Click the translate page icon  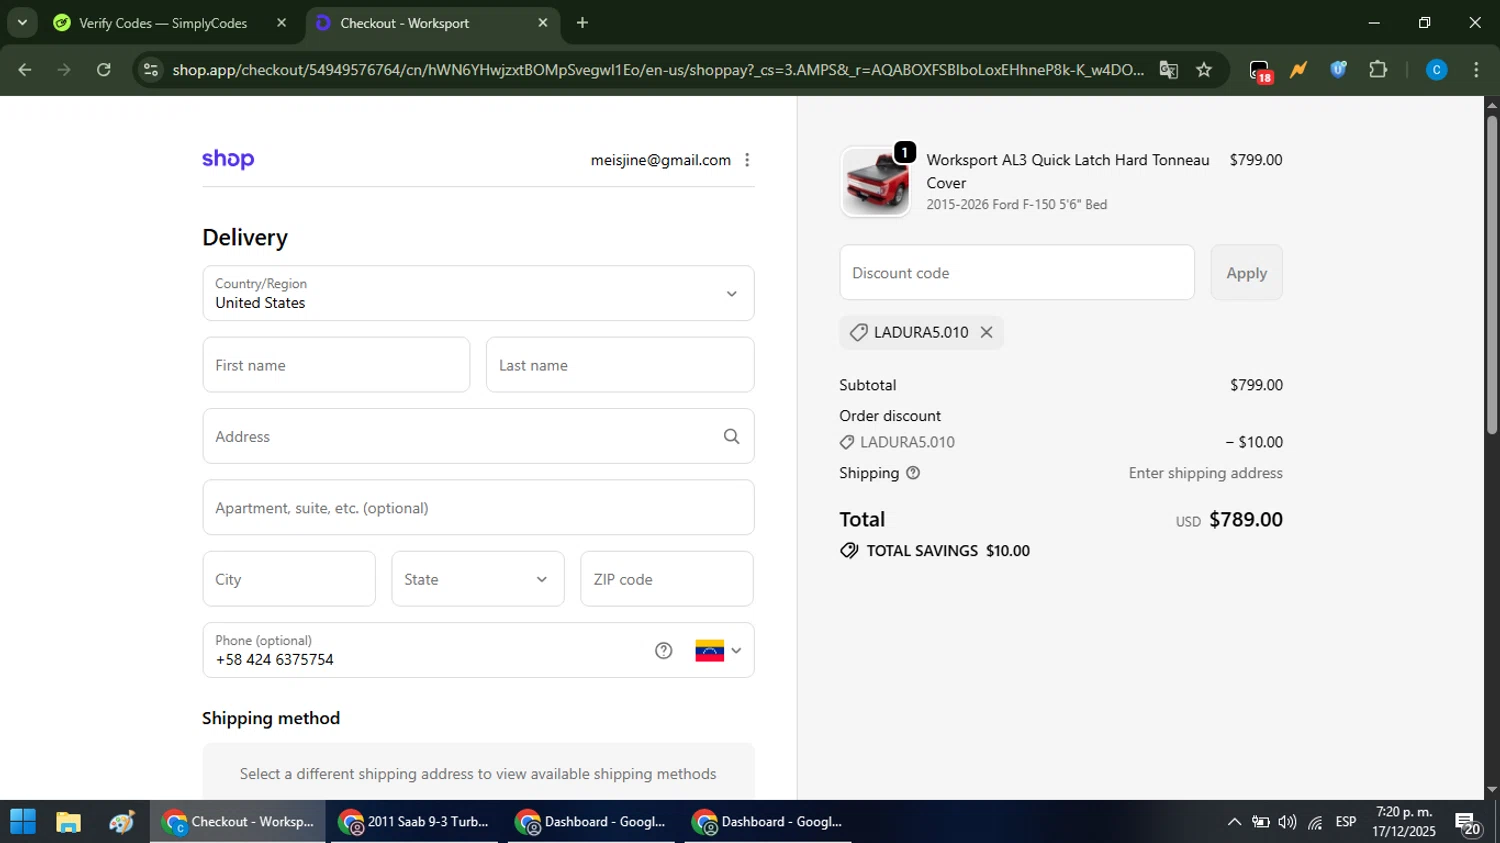(1168, 70)
